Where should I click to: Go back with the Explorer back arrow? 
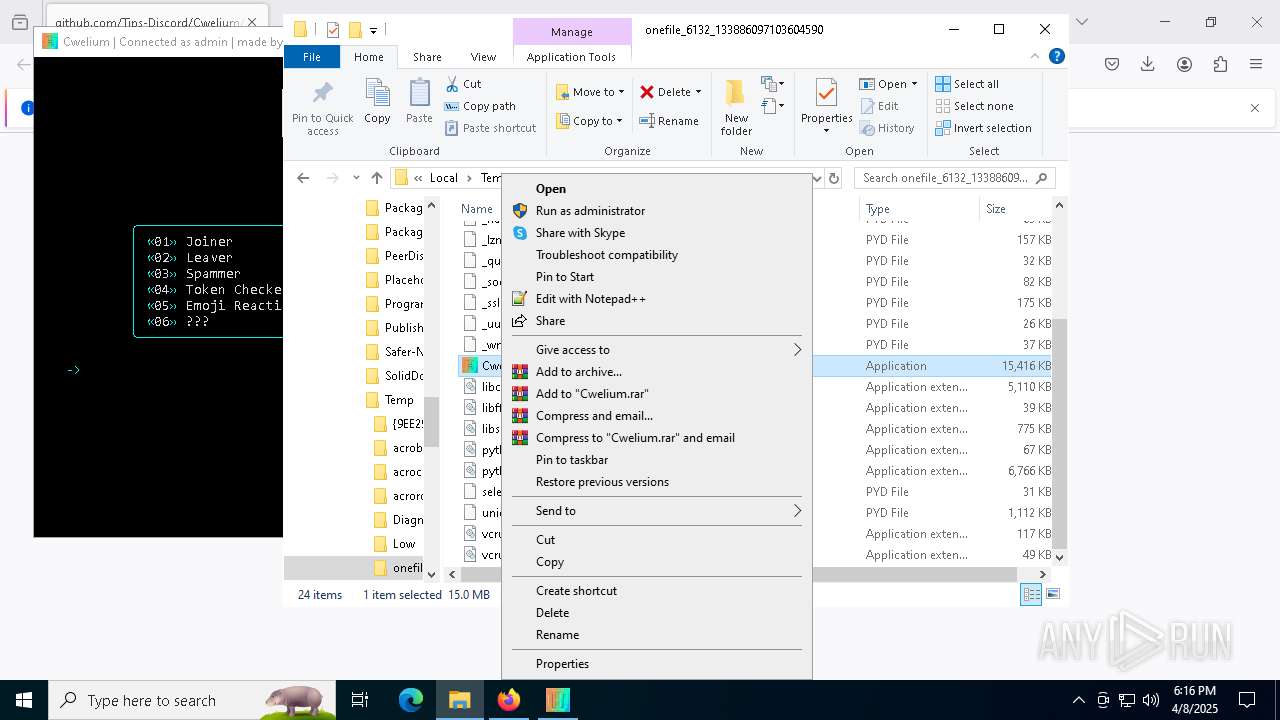coord(303,178)
